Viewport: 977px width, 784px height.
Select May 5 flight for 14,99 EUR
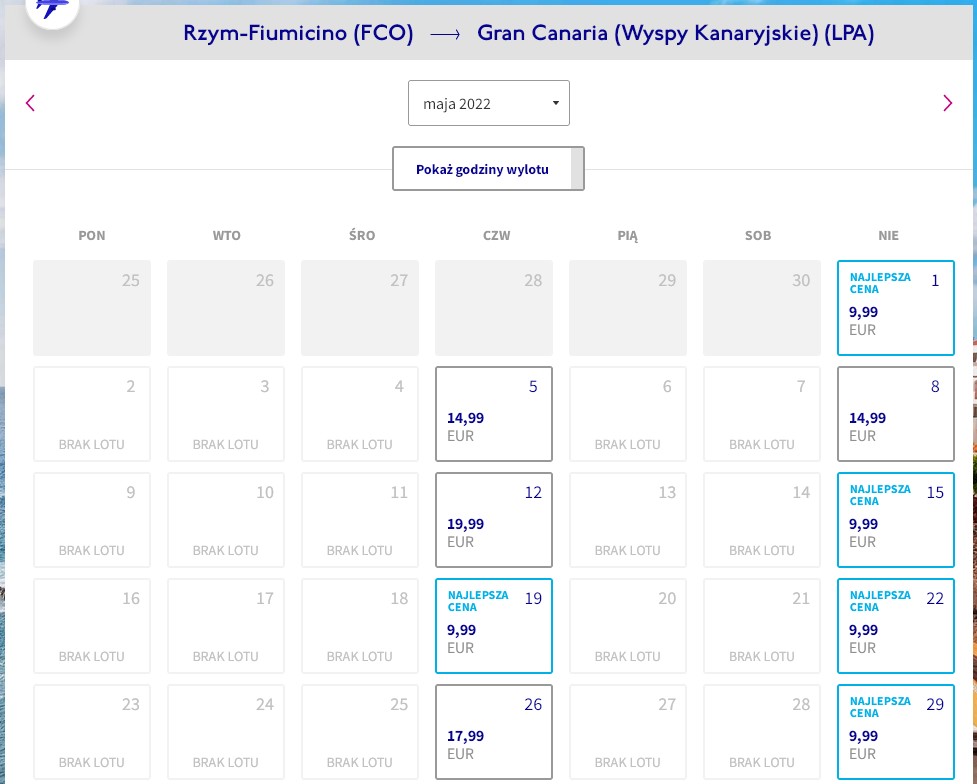point(493,414)
